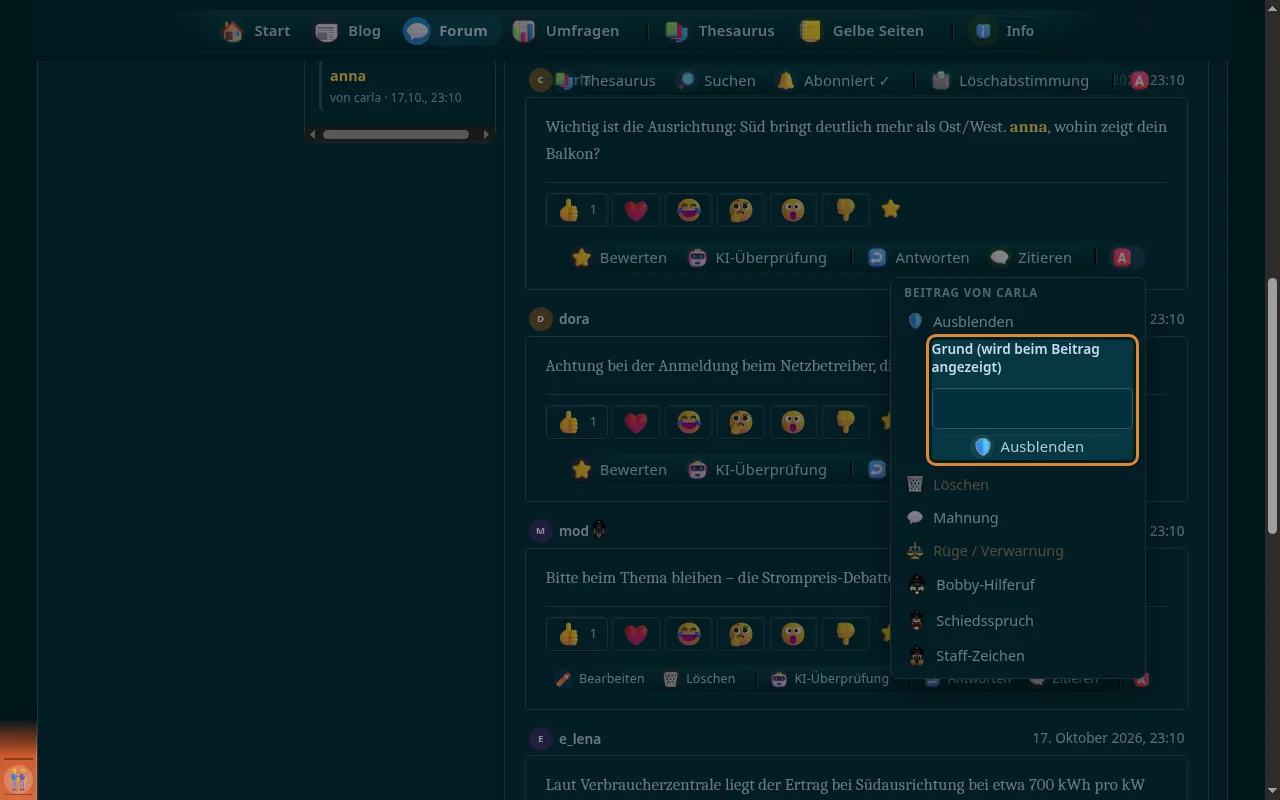Add laughing emoji reaction to mod's post
This screenshot has width=1280, height=800.
click(689, 634)
